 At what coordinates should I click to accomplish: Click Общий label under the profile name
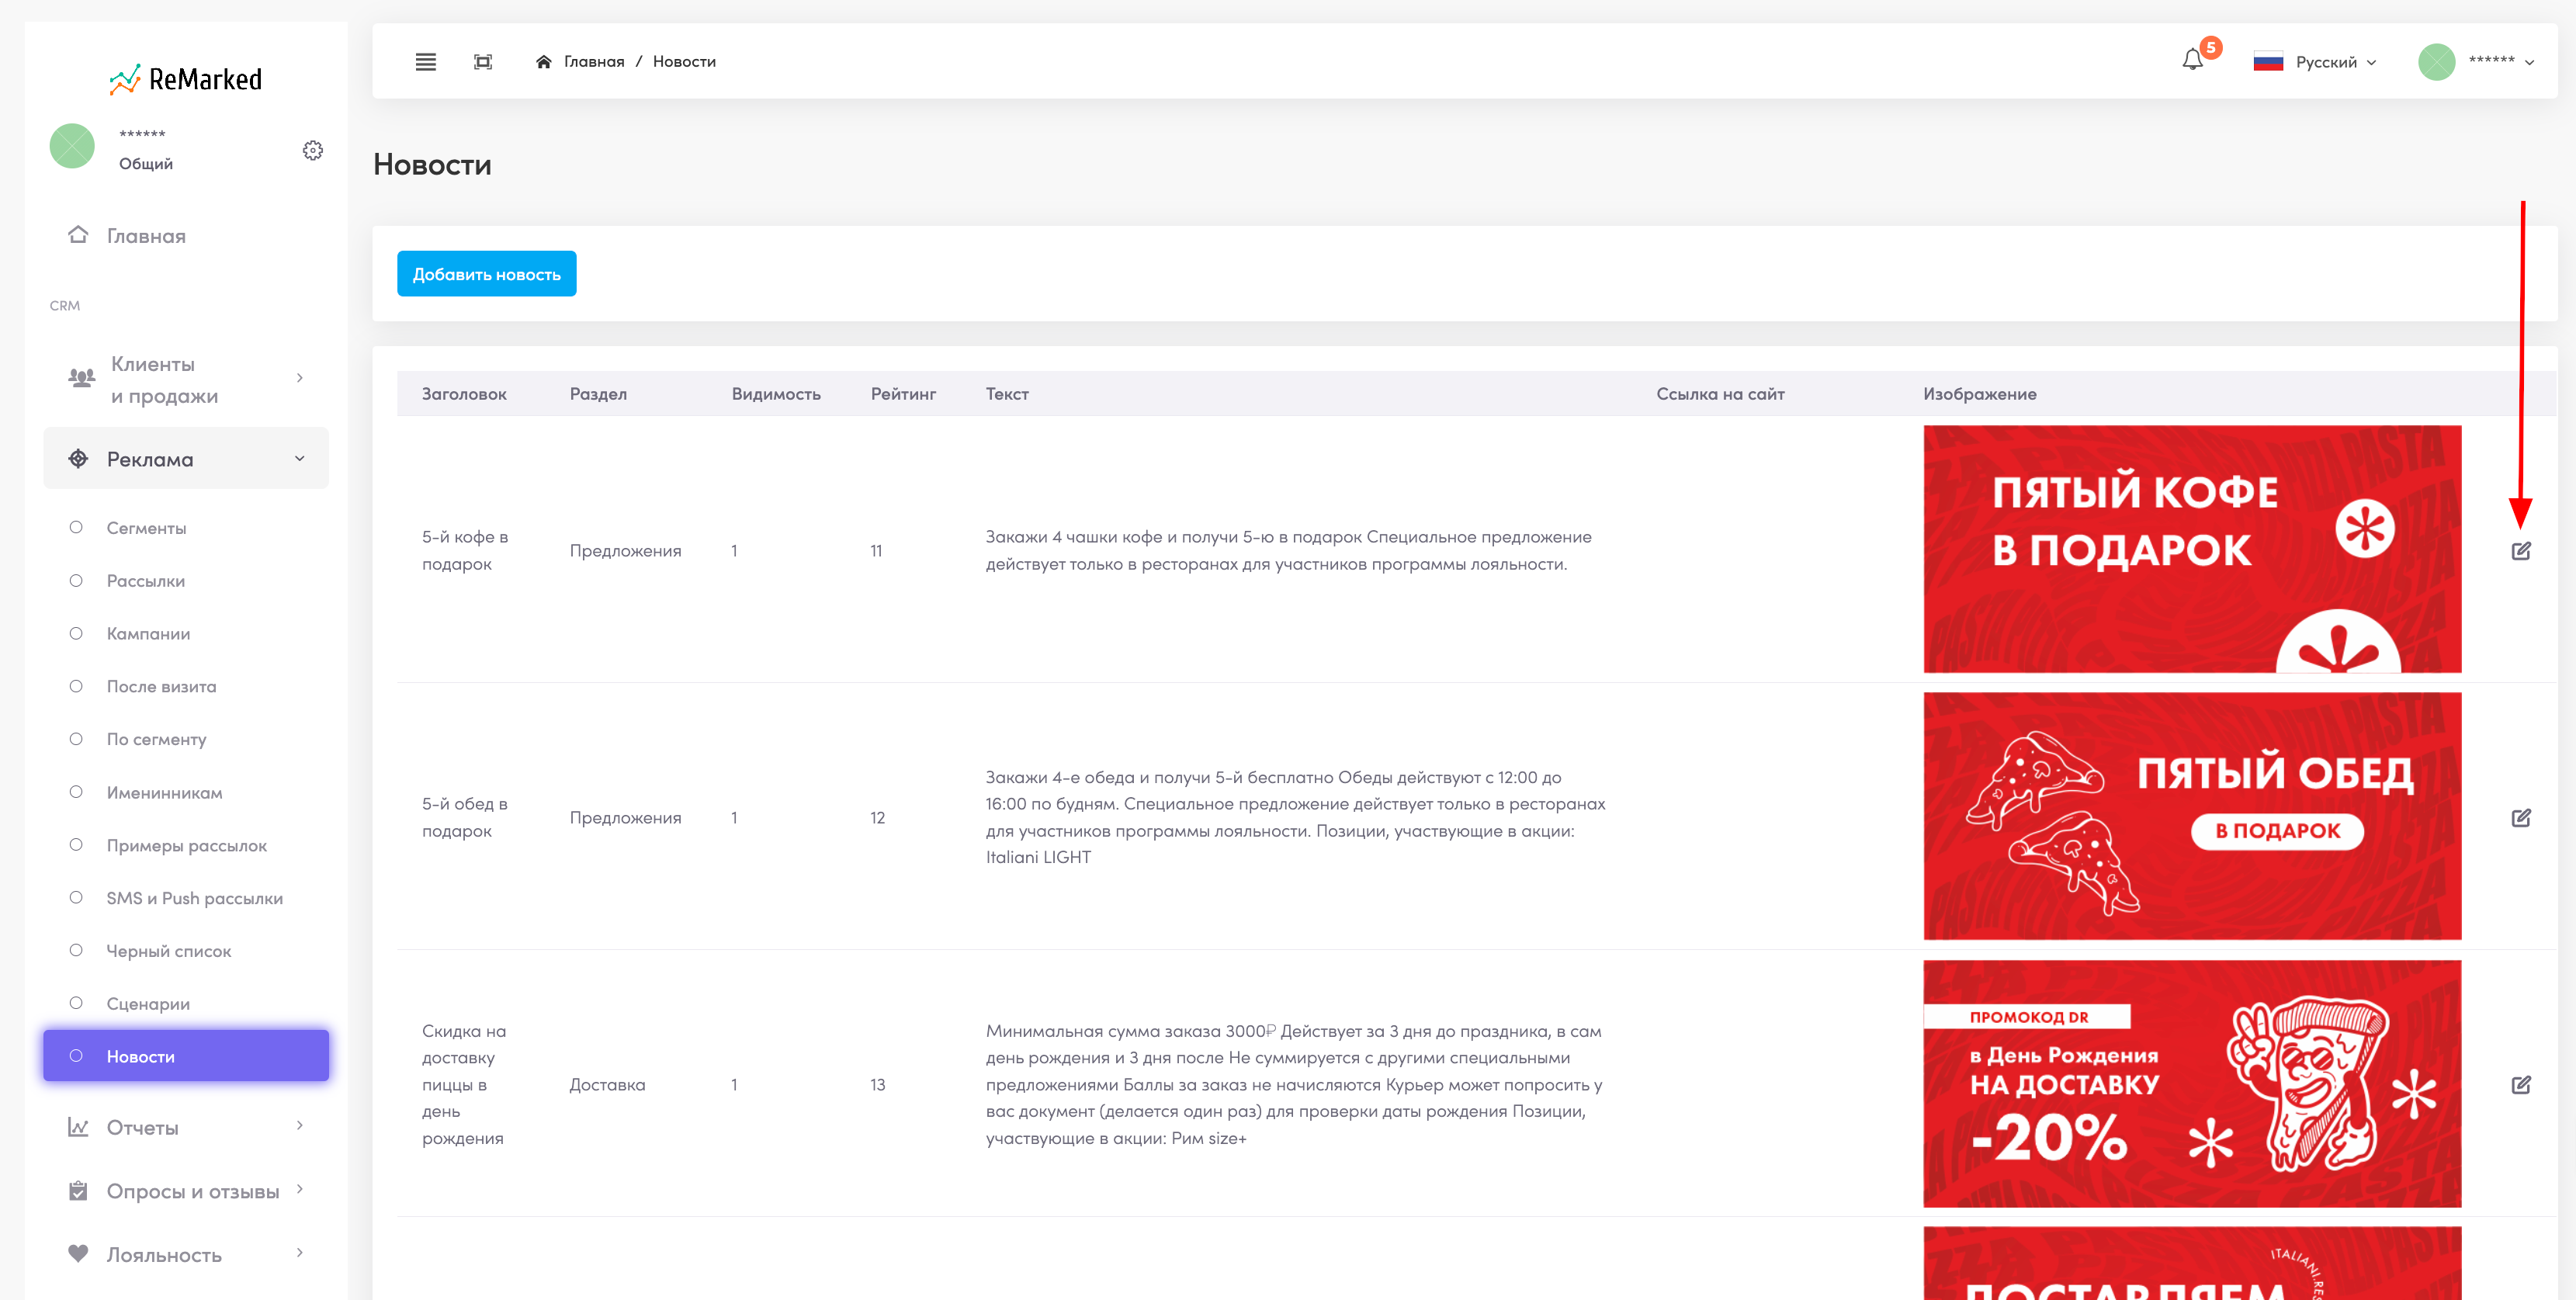pos(146,164)
